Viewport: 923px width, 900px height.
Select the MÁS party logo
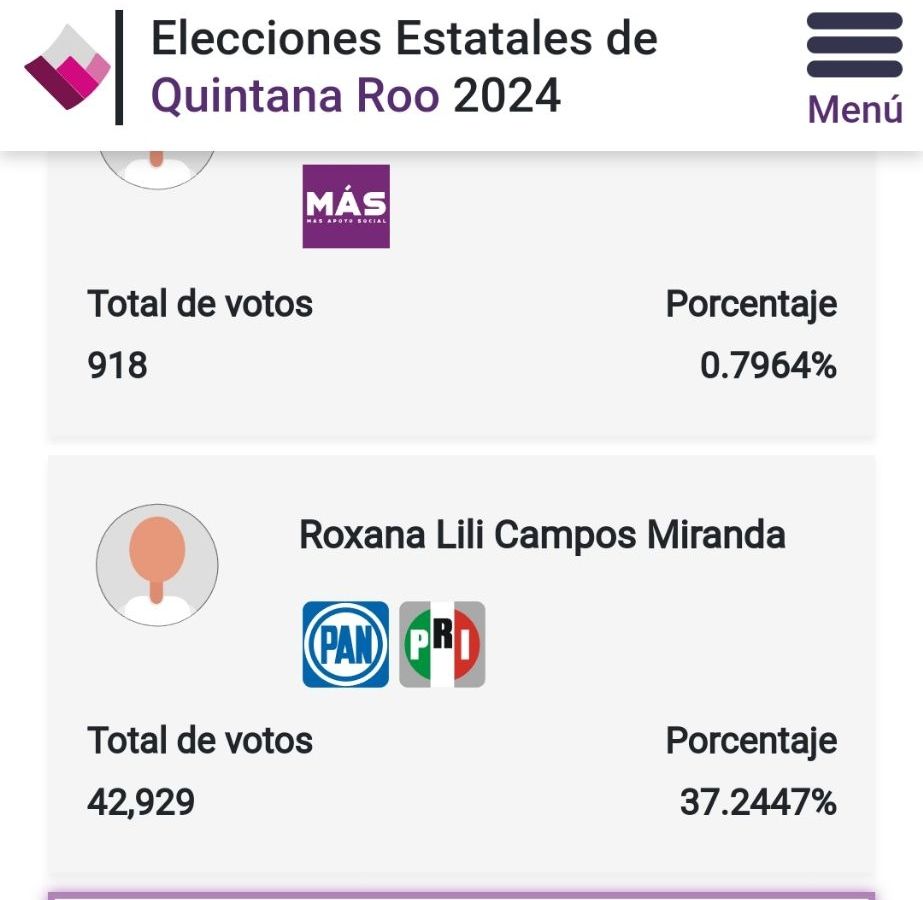(x=346, y=206)
